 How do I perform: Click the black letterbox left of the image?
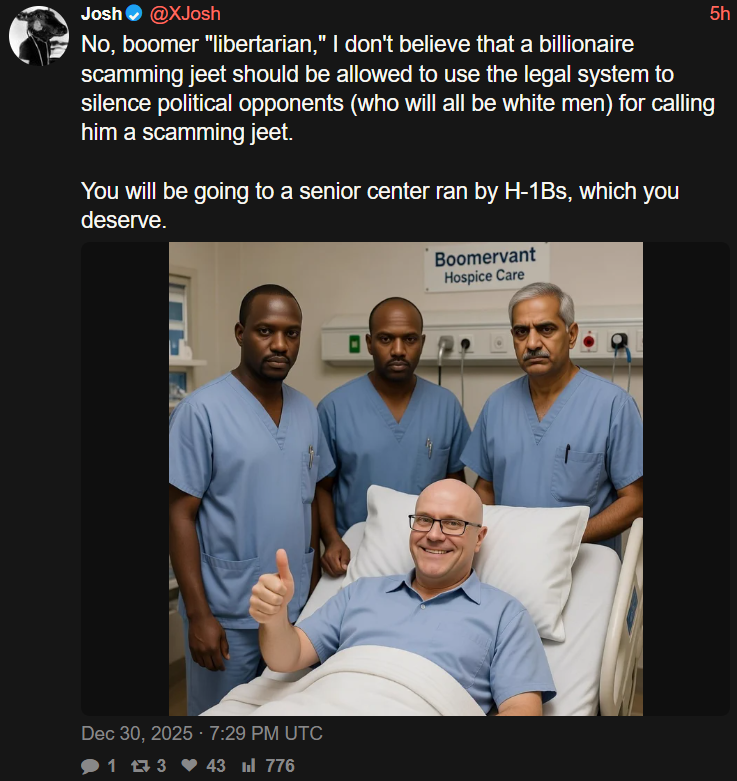[x=125, y=479]
